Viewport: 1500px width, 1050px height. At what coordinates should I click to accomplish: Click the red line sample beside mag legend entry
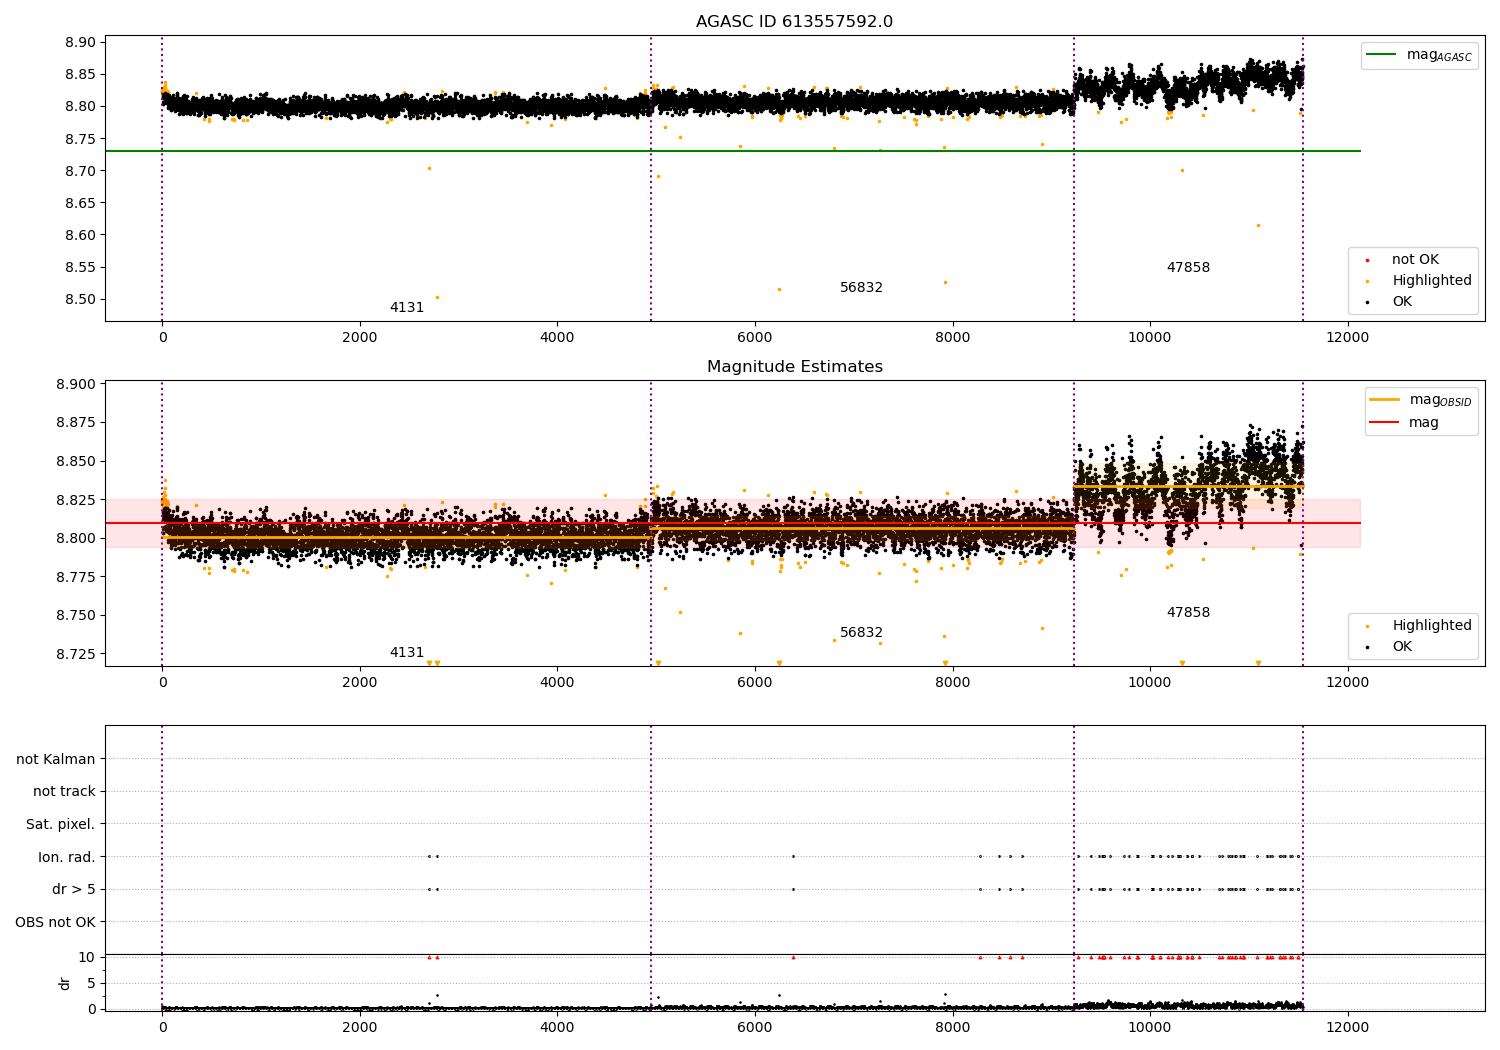[1384, 423]
